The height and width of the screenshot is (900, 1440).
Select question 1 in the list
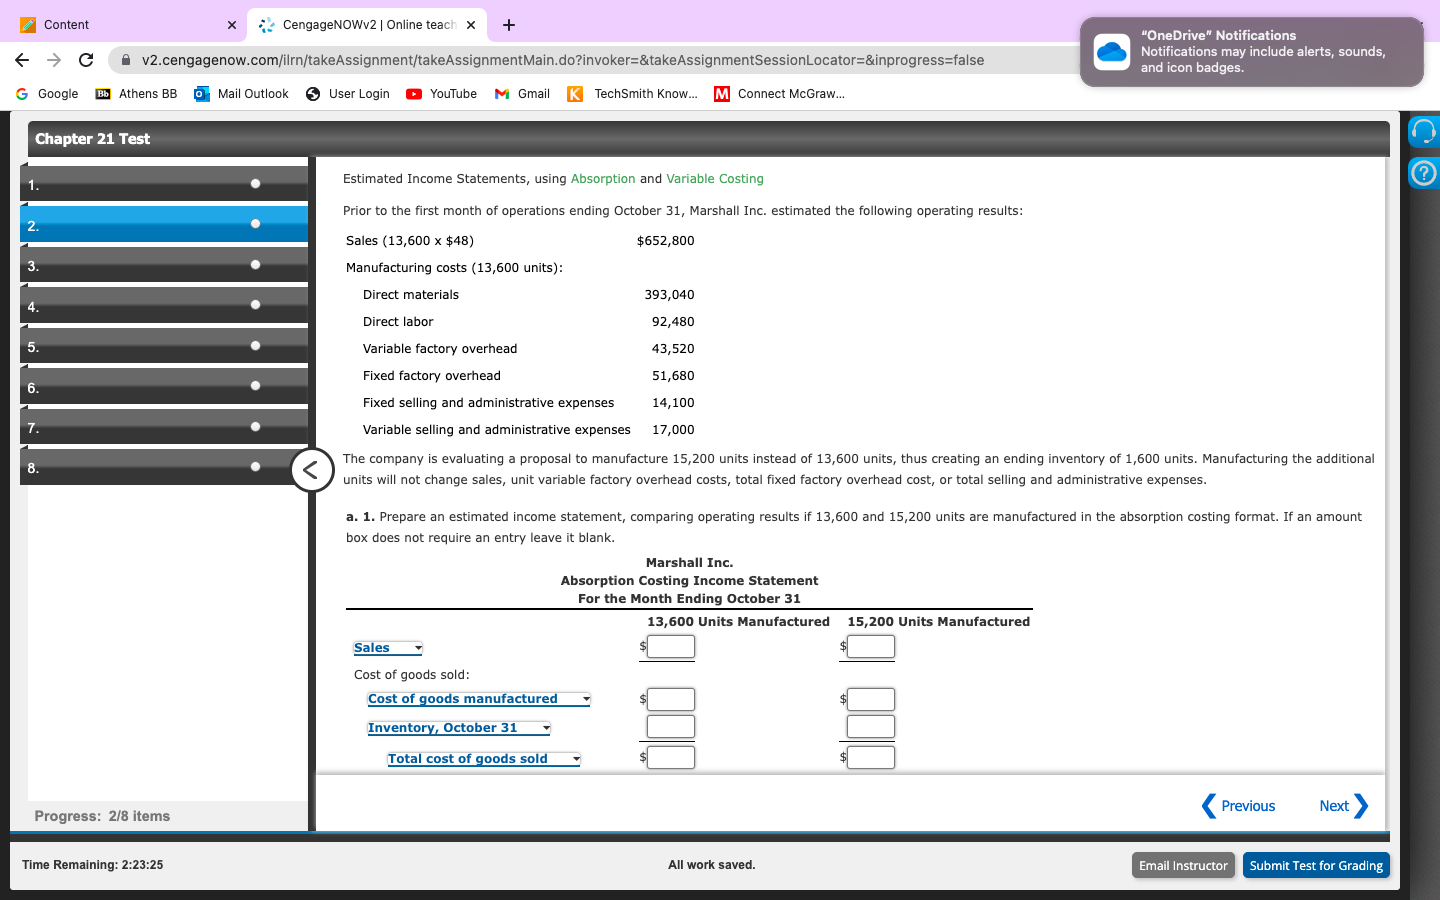click(x=164, y=184)
